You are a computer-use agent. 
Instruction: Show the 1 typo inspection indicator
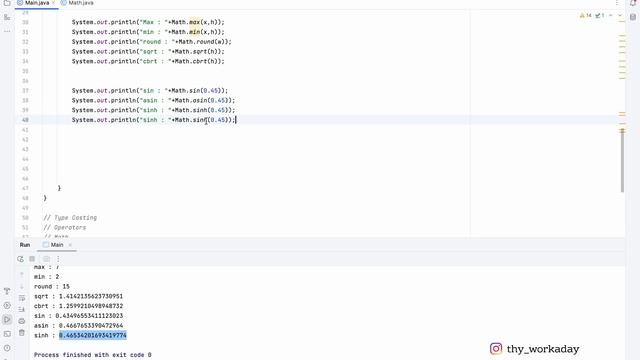(x=600, y=16)
